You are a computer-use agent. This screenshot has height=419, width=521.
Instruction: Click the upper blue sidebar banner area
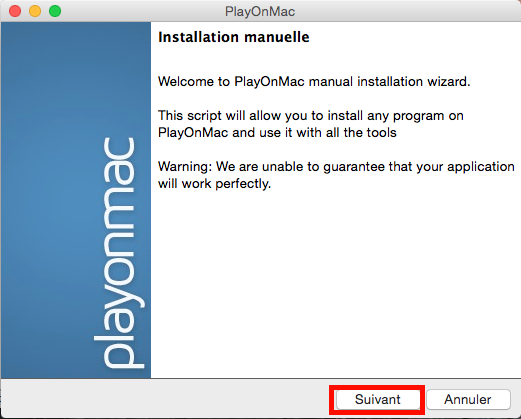tap(76, 77)
